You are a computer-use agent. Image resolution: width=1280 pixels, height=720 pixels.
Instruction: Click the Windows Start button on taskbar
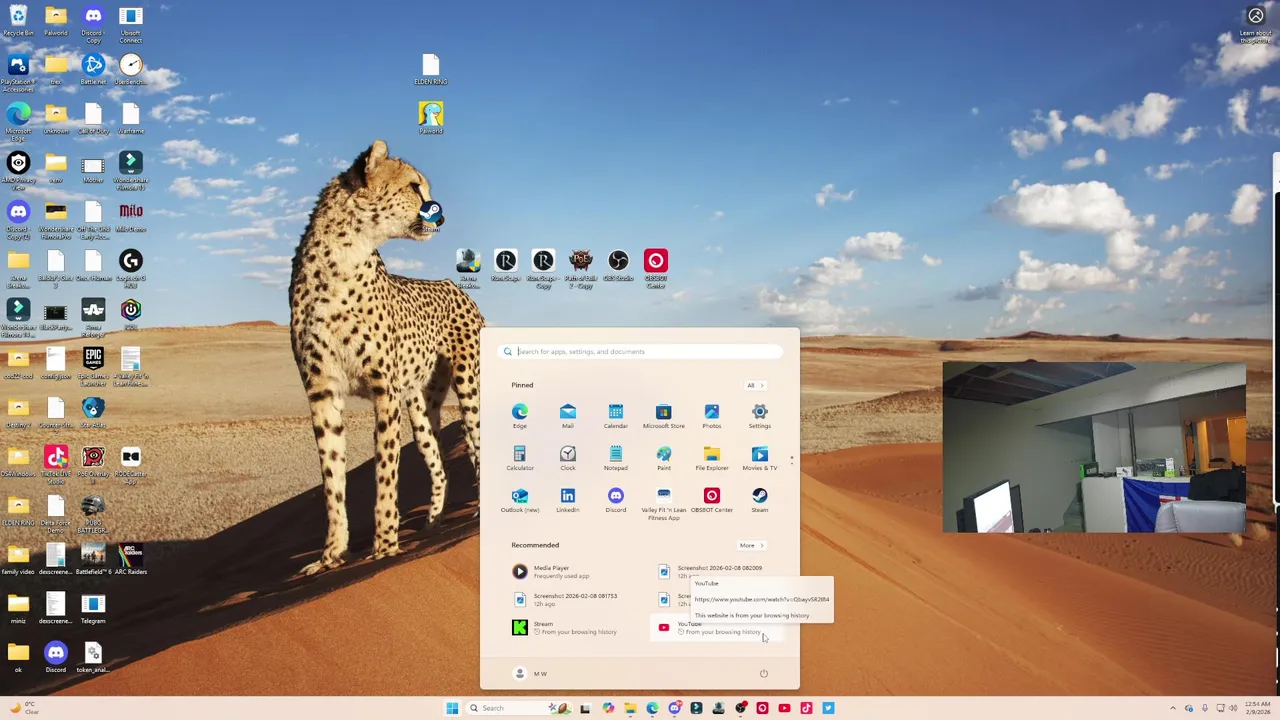click(x=452, y=708)
